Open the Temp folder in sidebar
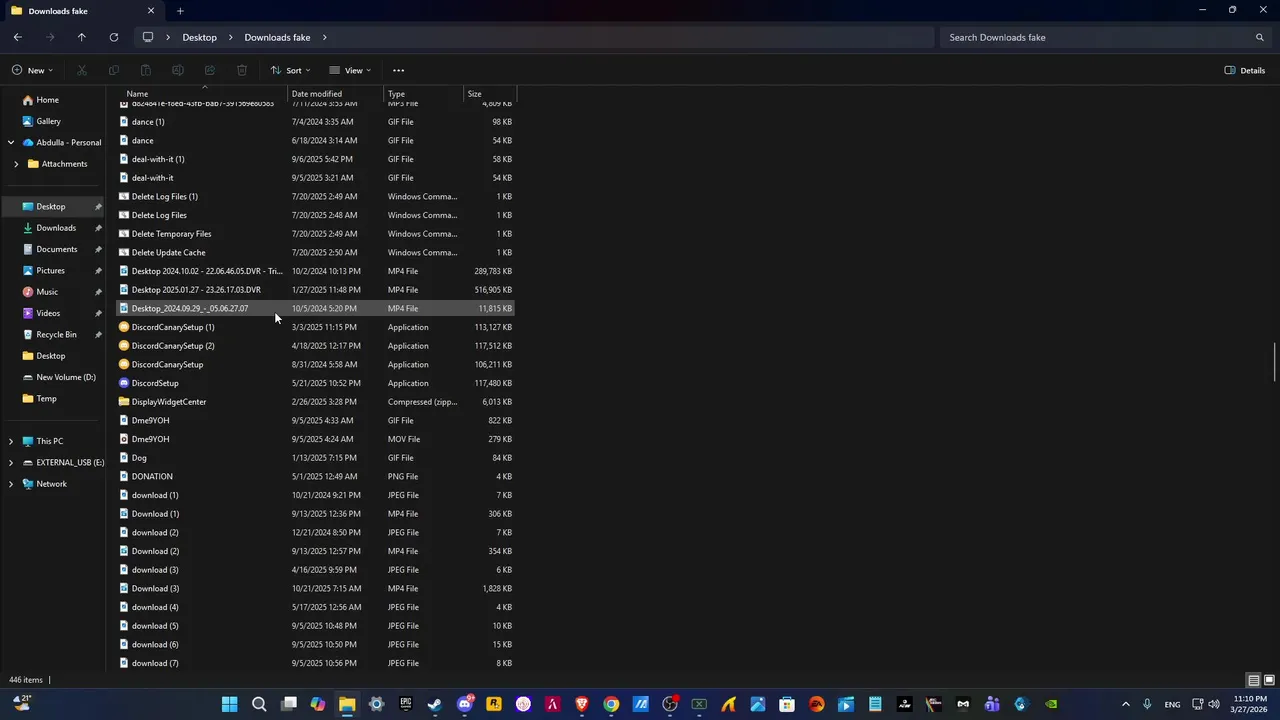Viewport: 1280px width, 720px height. (x=46, y=398)
